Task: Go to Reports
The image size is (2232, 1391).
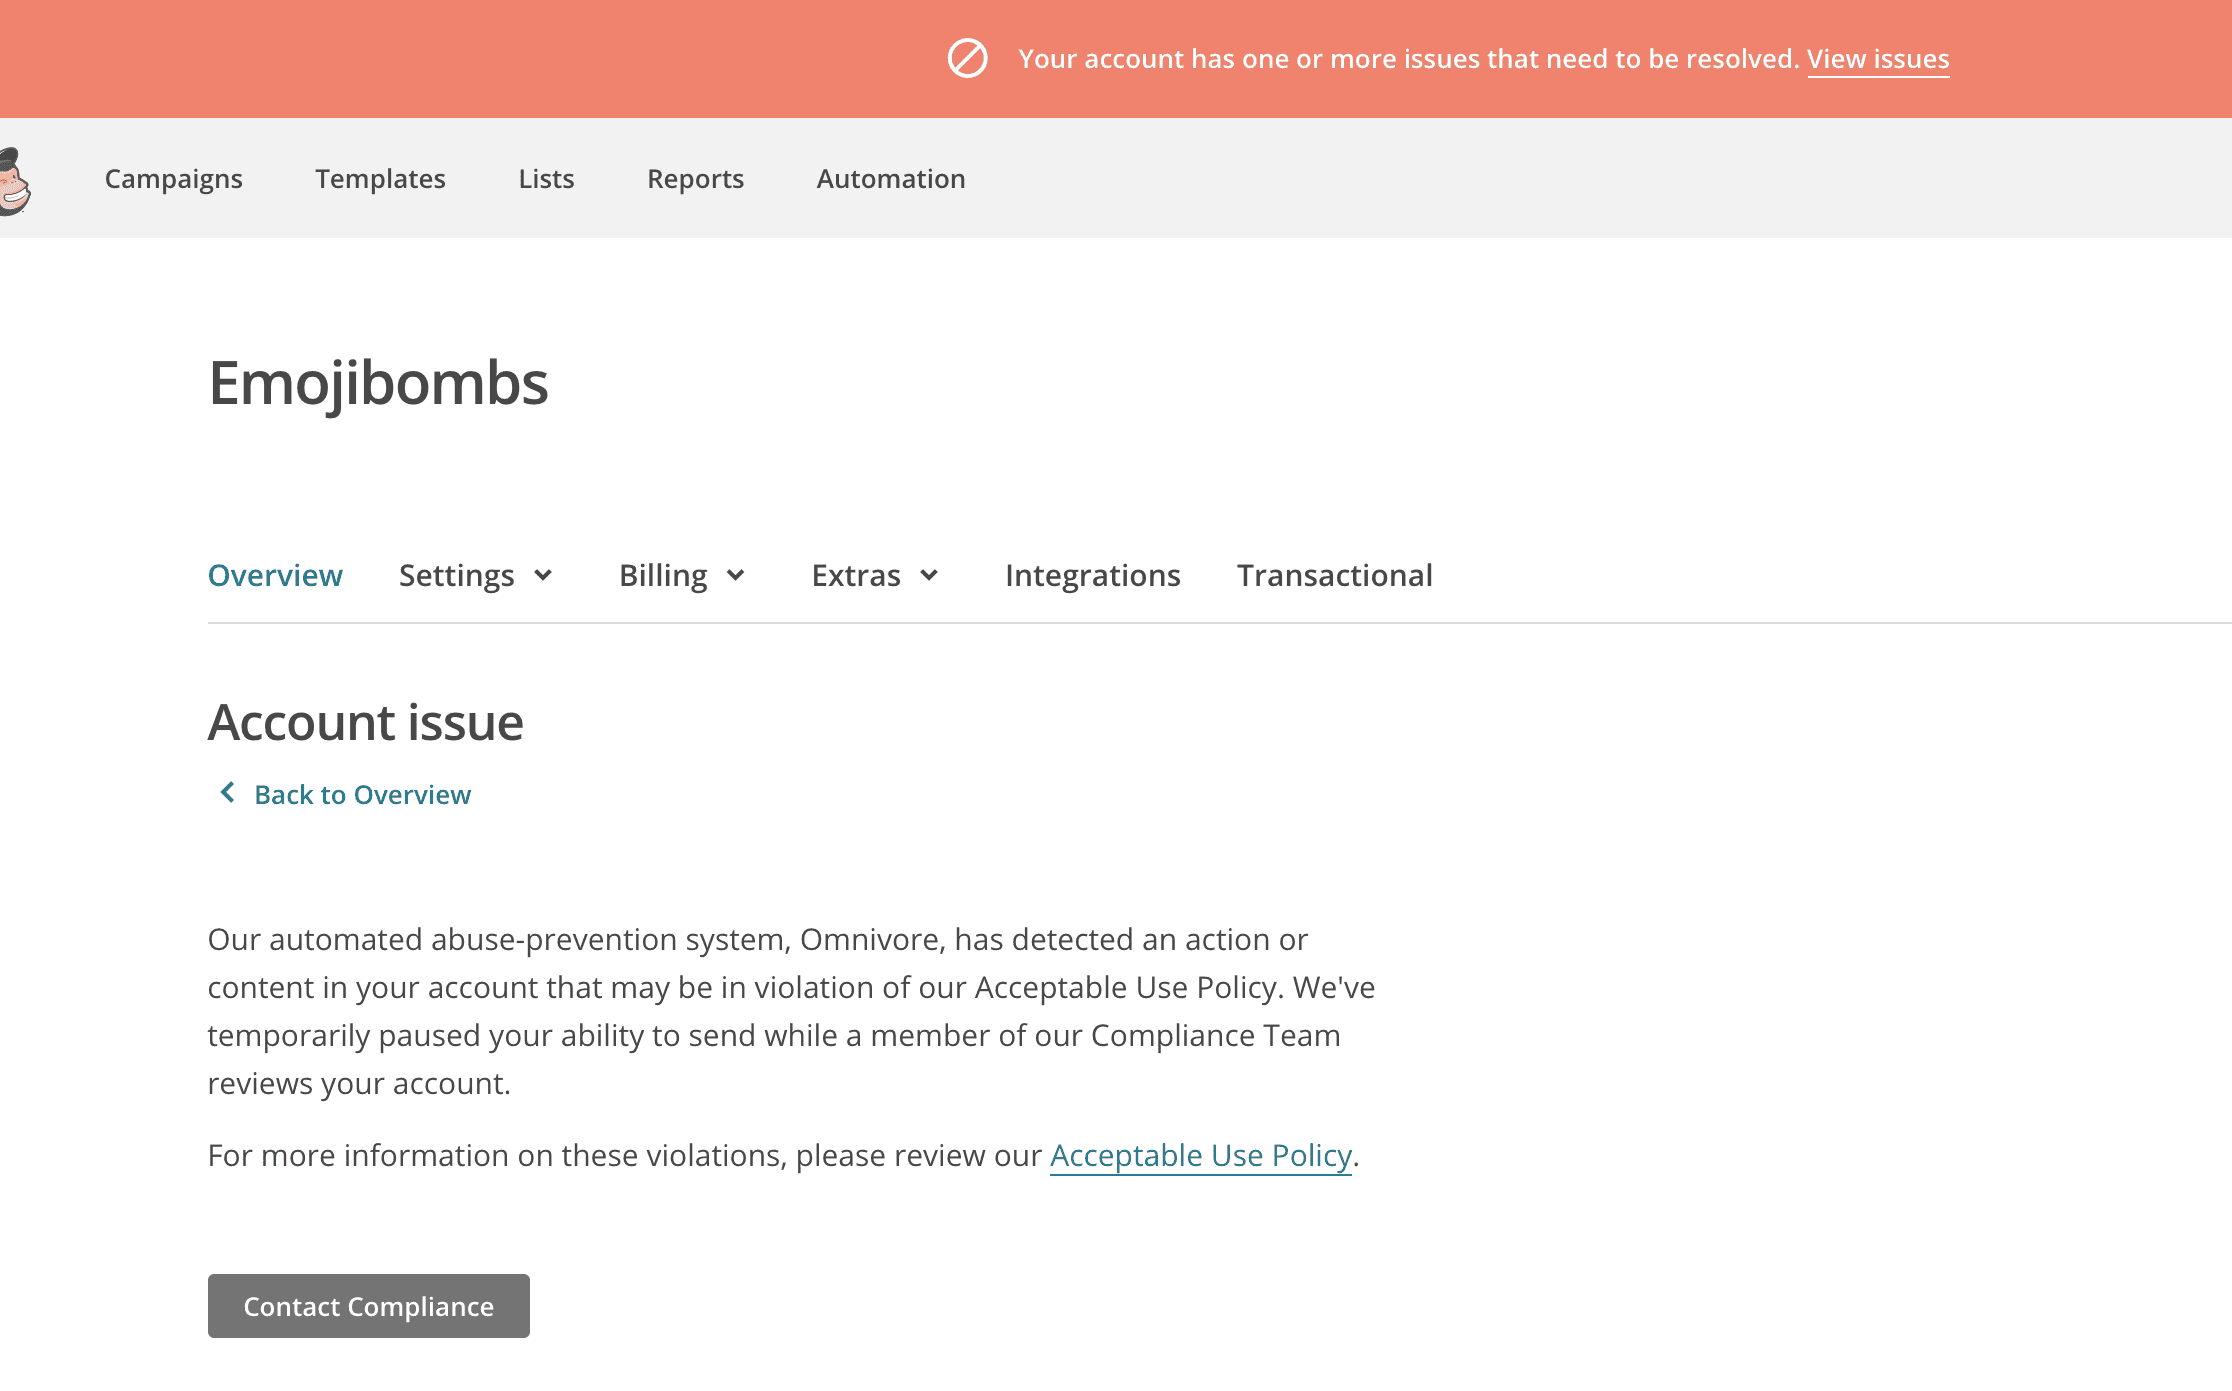Action: pyautogui.click(x=695, y=179)
